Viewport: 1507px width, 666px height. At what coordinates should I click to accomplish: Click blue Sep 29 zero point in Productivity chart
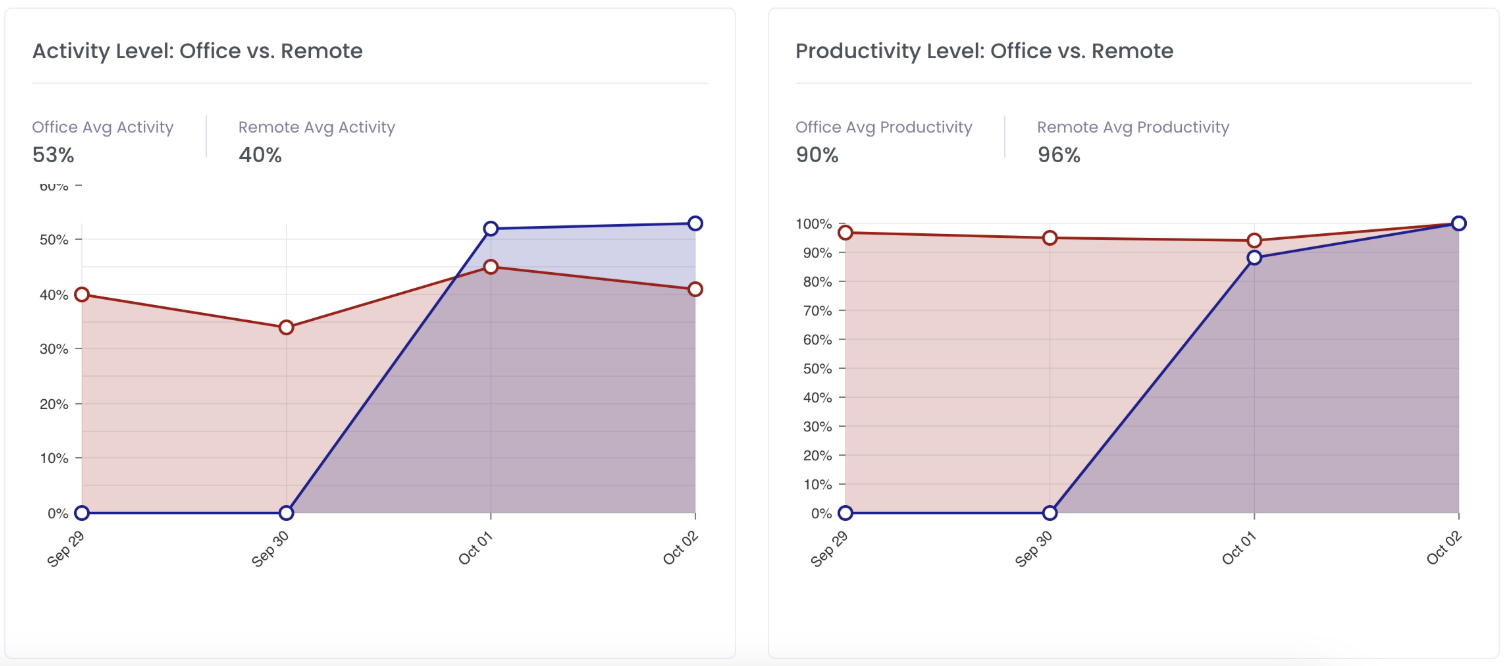846,513
